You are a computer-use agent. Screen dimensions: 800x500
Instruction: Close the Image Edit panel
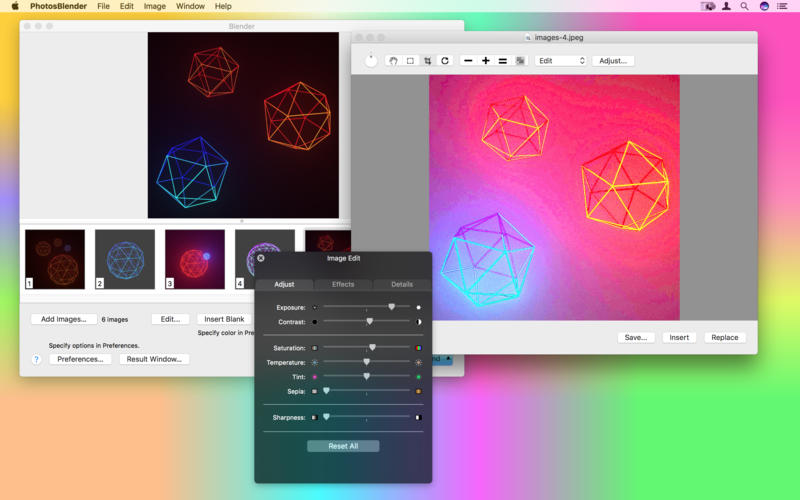[261, 258]
